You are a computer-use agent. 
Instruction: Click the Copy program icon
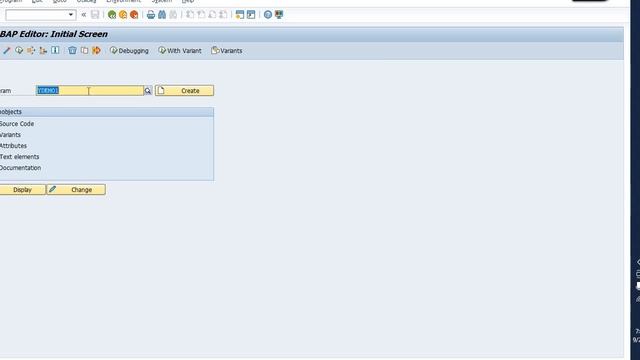pyautogui.click(x=84, y=50)
